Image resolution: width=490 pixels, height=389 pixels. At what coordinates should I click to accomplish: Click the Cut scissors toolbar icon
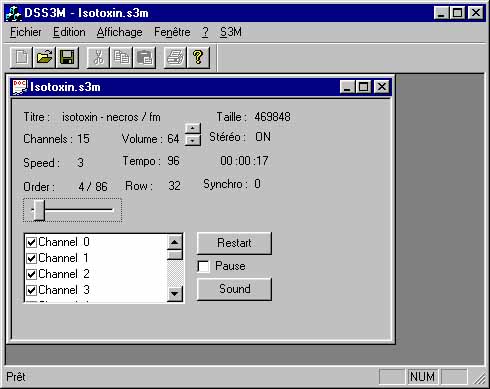tap(98, 57)
